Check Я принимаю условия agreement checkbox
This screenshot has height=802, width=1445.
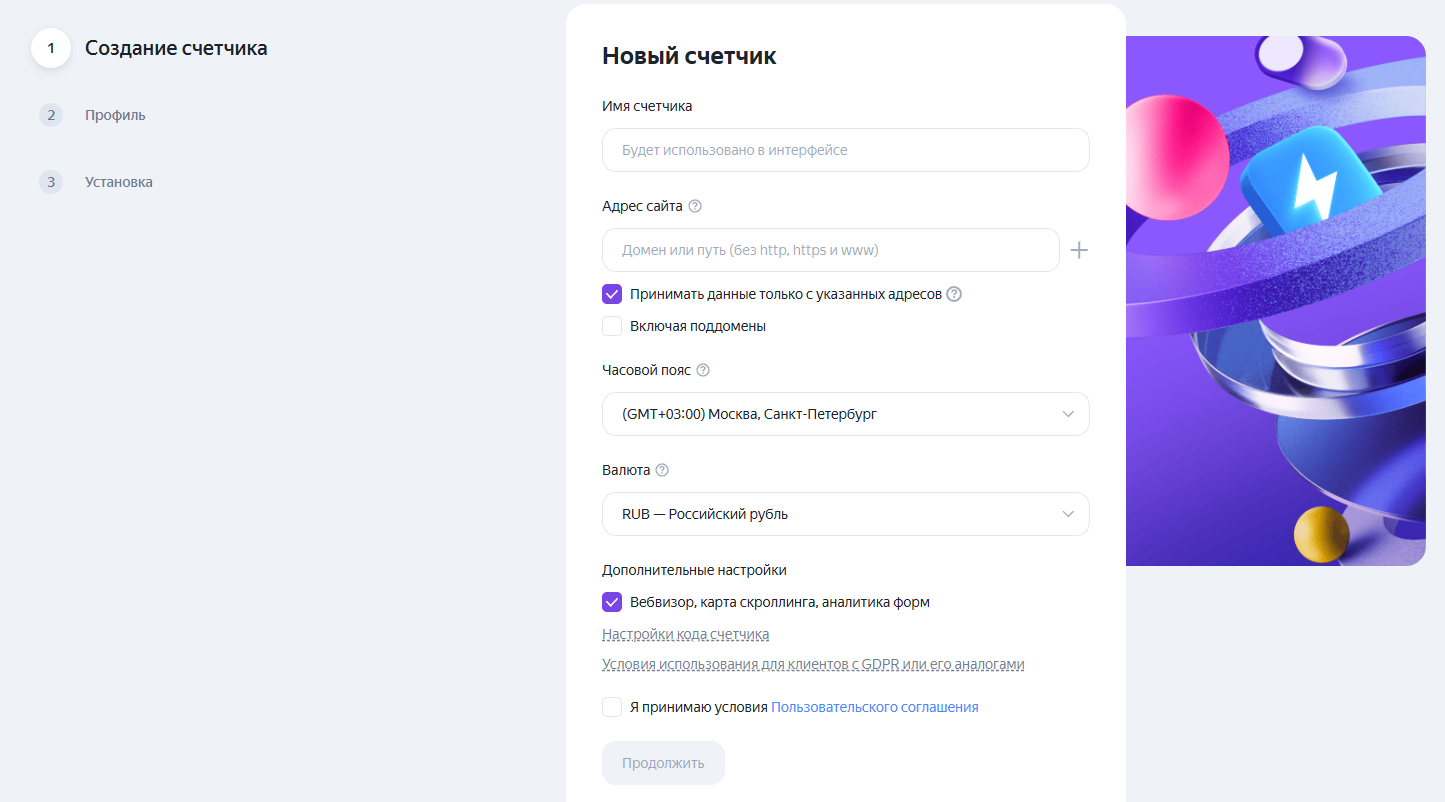tap(612, 707)
